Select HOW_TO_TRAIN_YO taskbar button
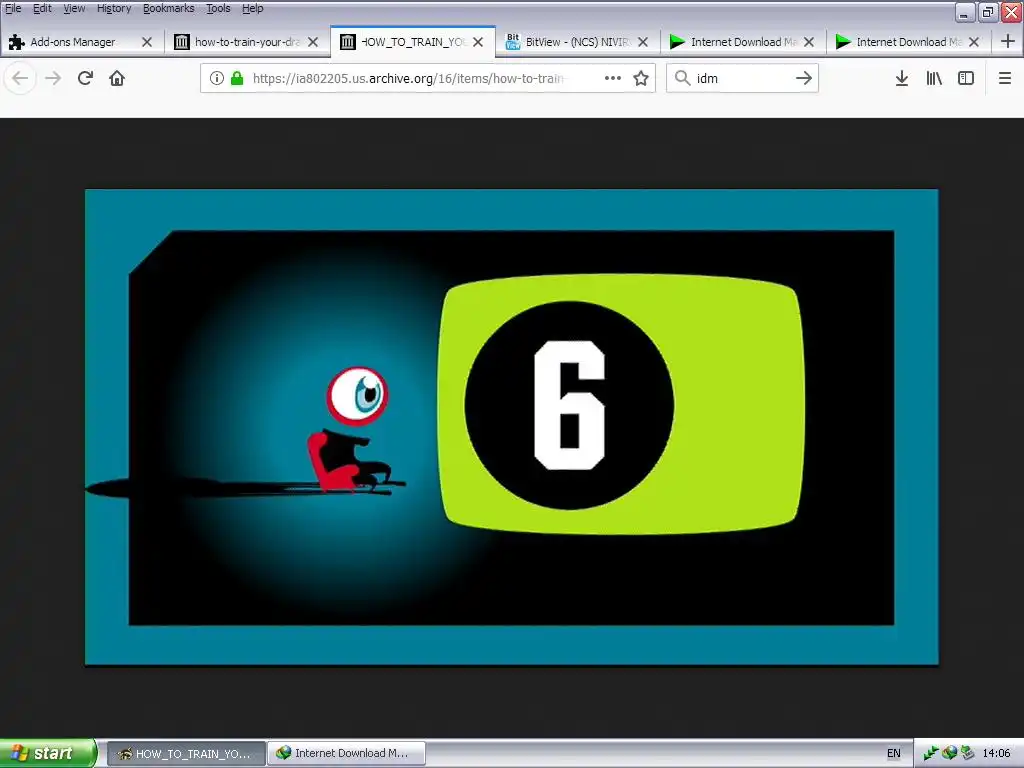Image resolution: width=1024 pixels, height=768 pixels. click(x=186, y=753)
